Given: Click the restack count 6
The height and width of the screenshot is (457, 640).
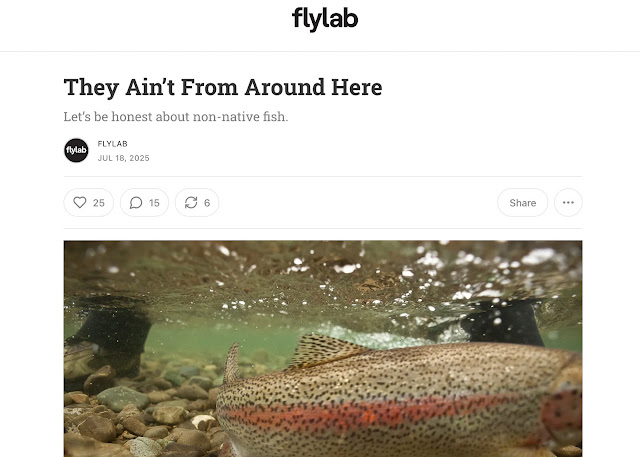Looking at the screenshot, I should point(207,203).
